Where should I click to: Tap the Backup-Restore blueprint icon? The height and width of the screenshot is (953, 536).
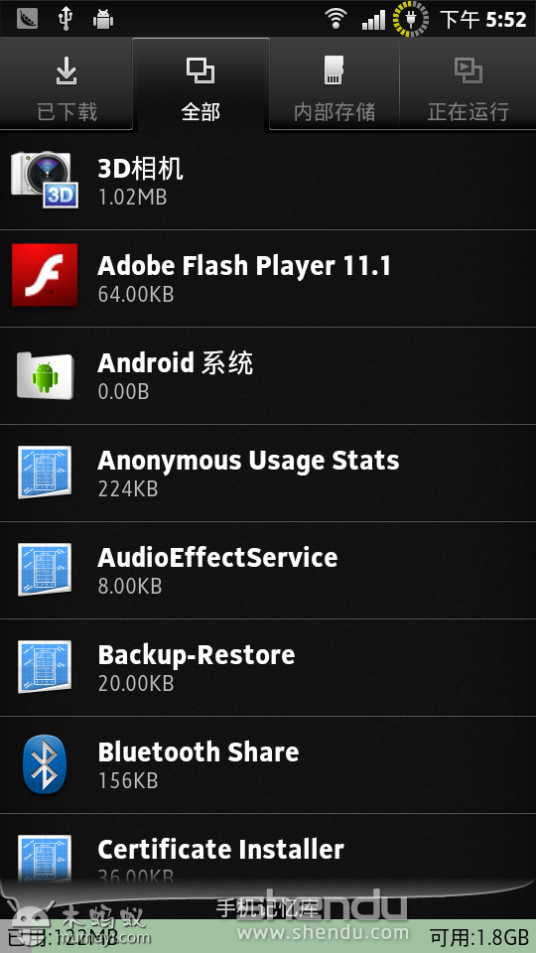44,667
